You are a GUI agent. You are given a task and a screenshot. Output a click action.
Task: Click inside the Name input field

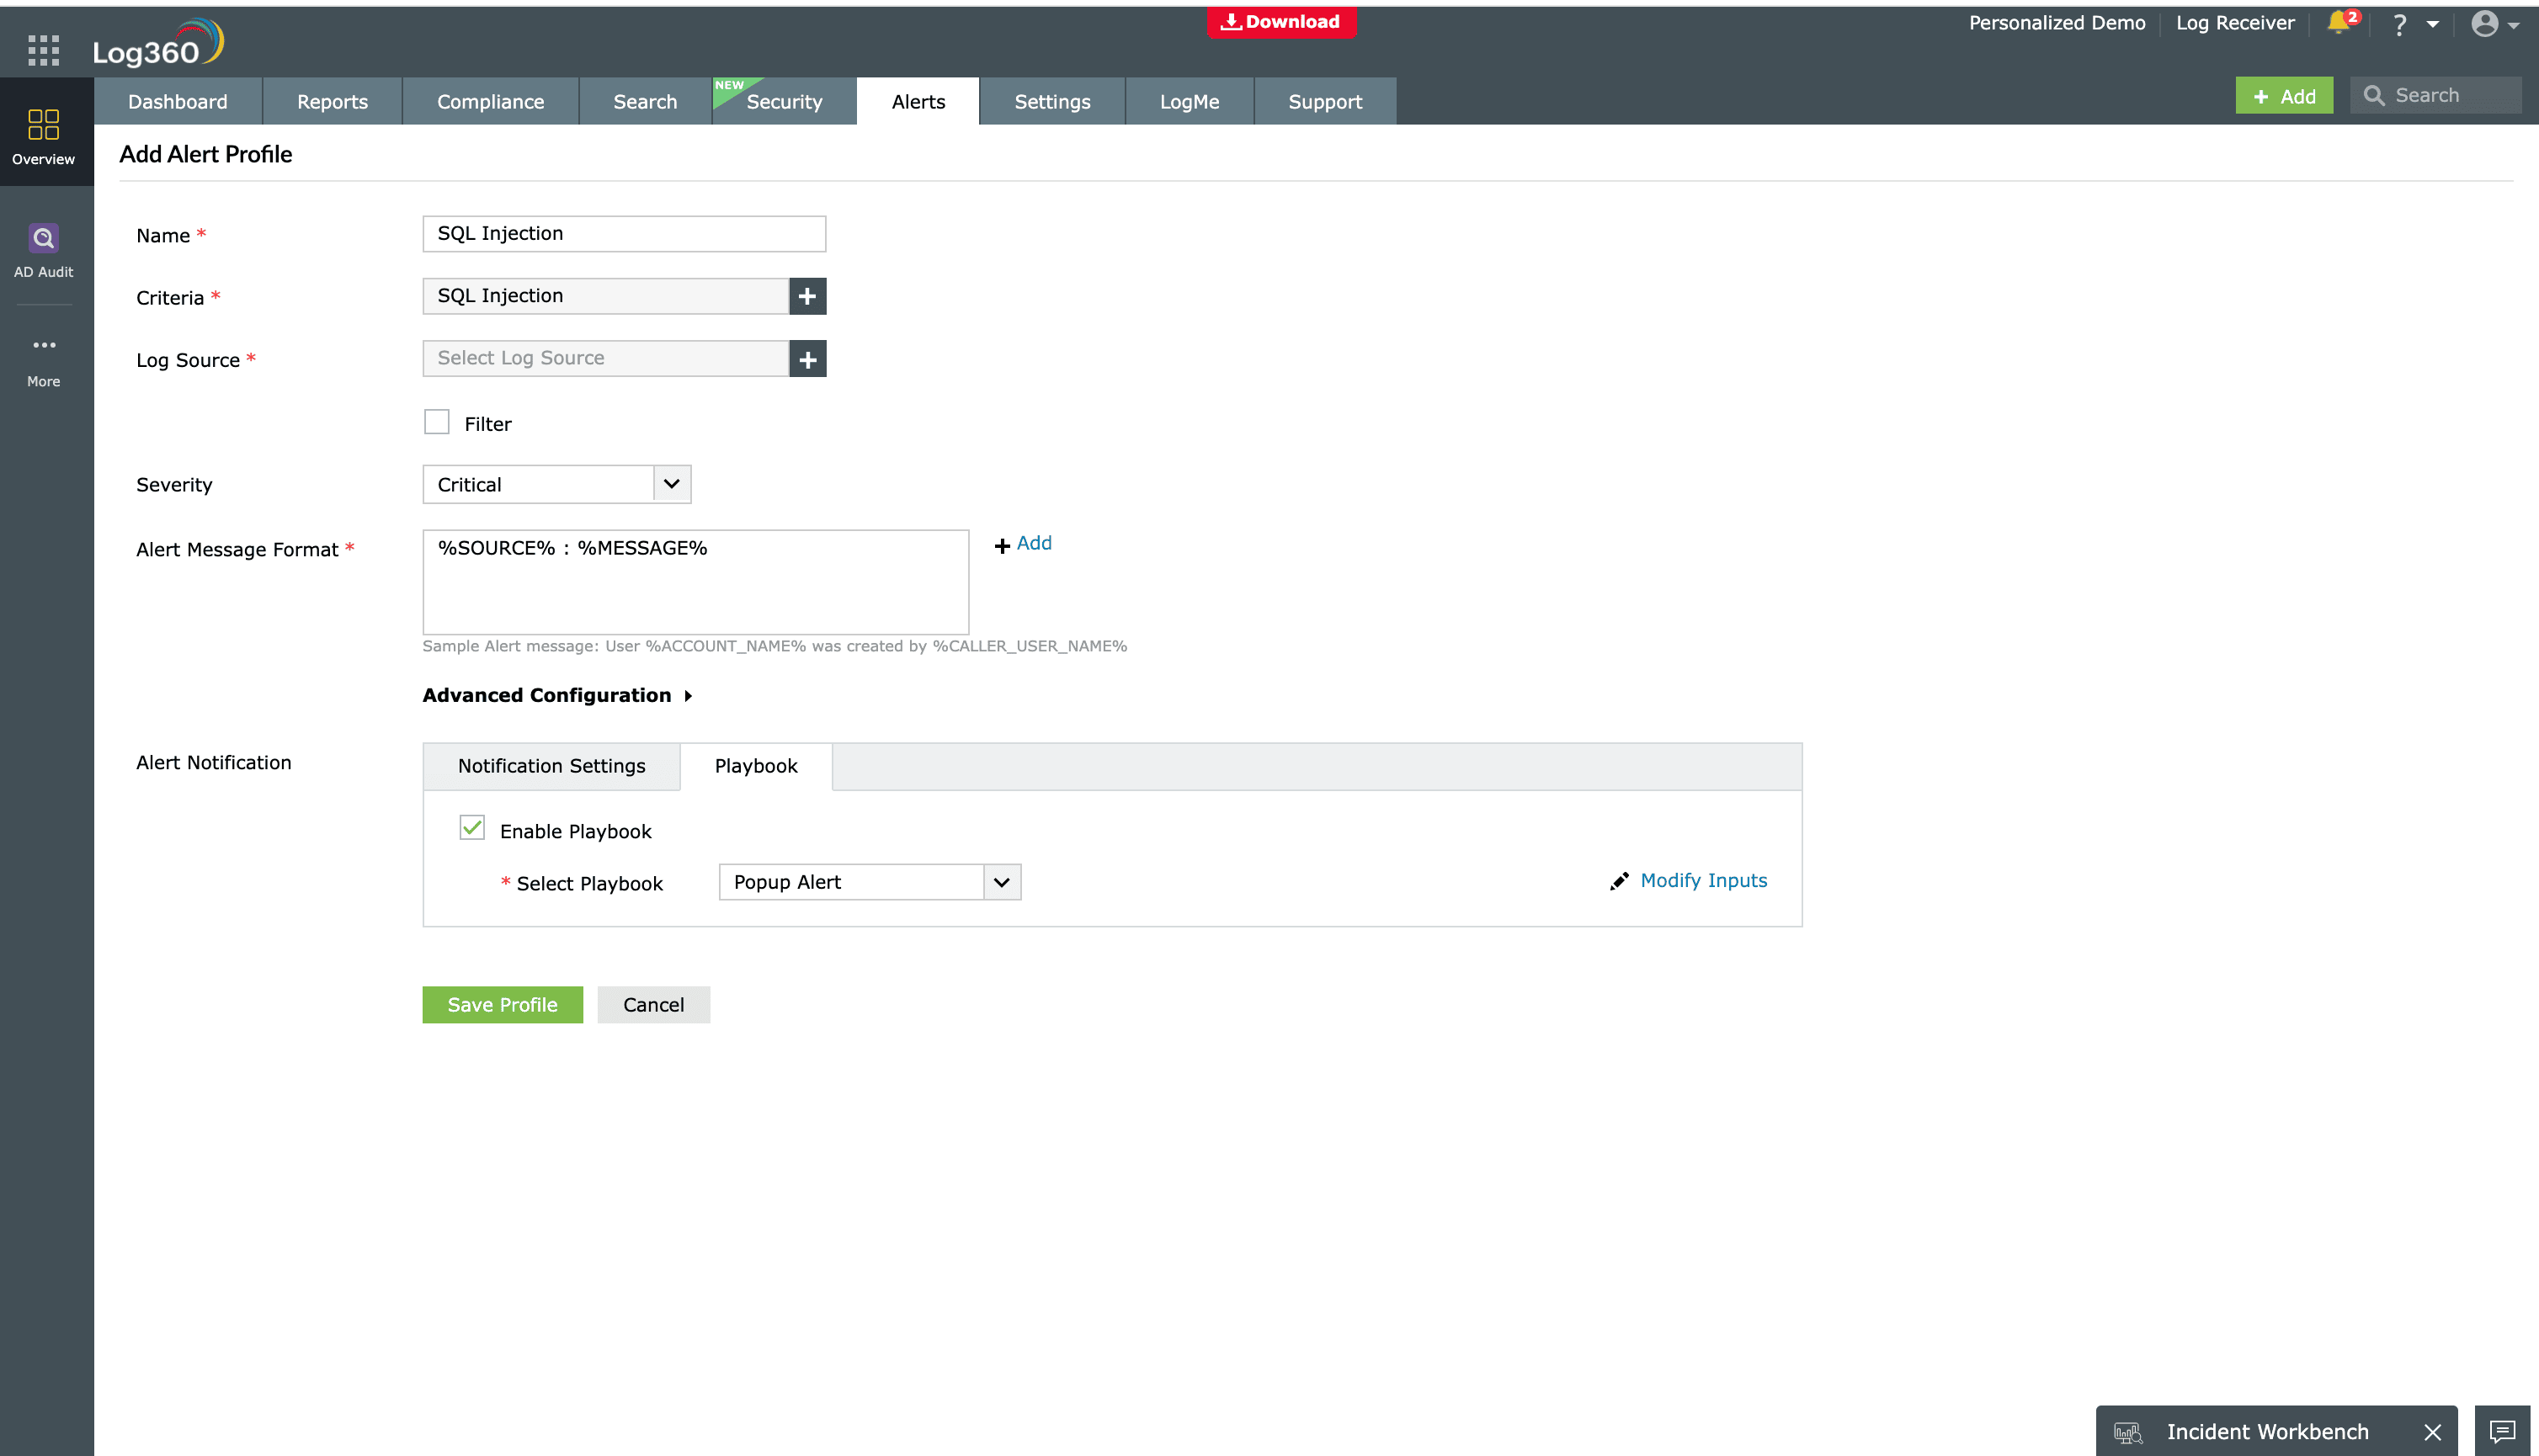(x=622, y=233)
